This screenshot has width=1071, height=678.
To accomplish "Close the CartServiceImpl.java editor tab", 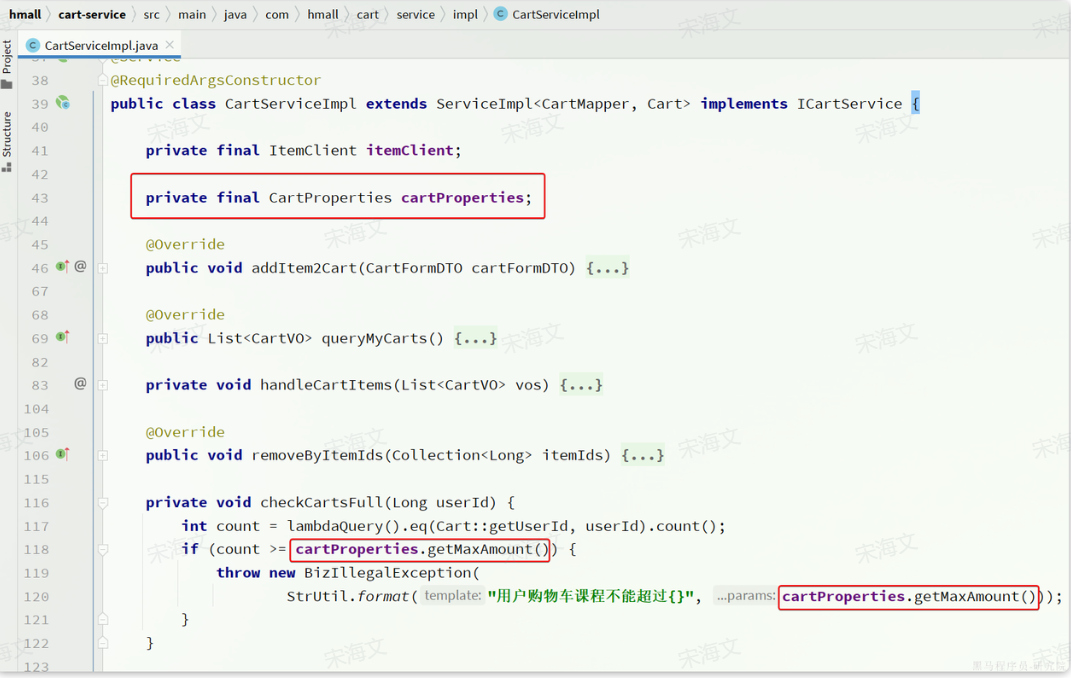I will tap(169, 45).
